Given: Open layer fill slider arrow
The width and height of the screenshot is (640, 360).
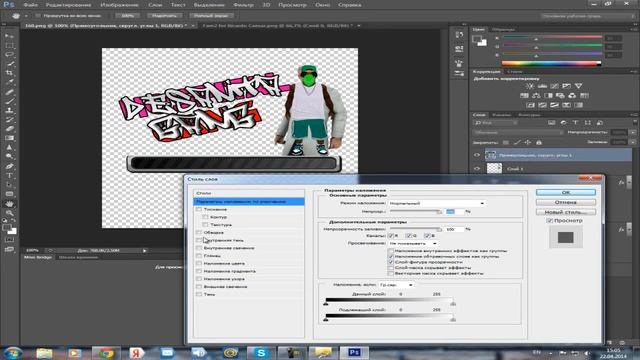Looking at the screenshot, I should coord(632,142).
